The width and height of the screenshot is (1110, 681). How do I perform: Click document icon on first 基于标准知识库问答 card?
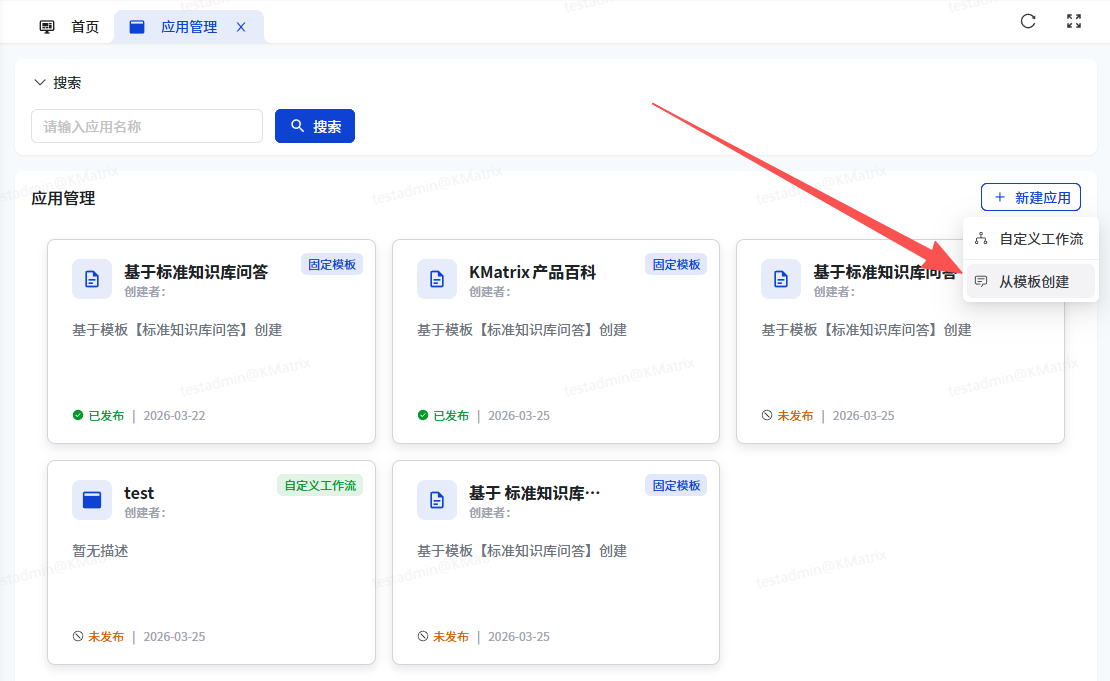coord(92,279)
